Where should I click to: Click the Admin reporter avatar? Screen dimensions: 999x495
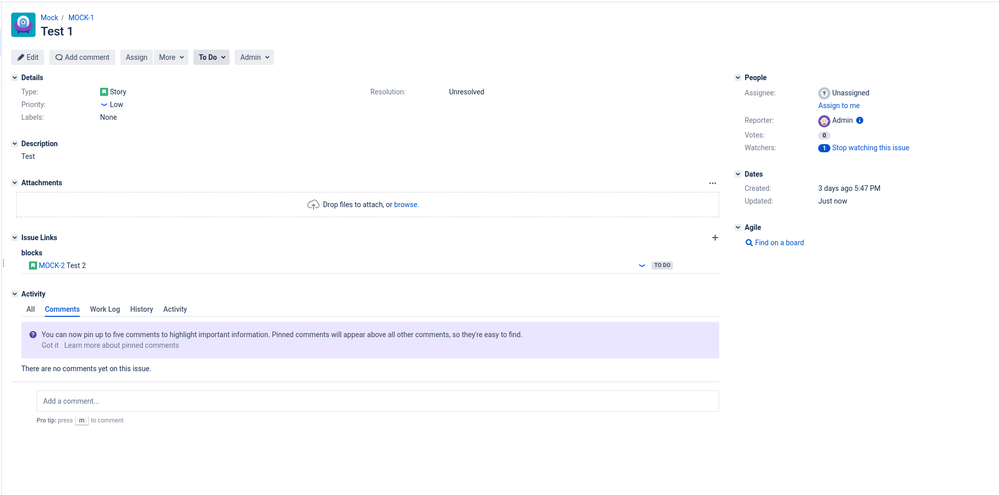tap(824, 121)
